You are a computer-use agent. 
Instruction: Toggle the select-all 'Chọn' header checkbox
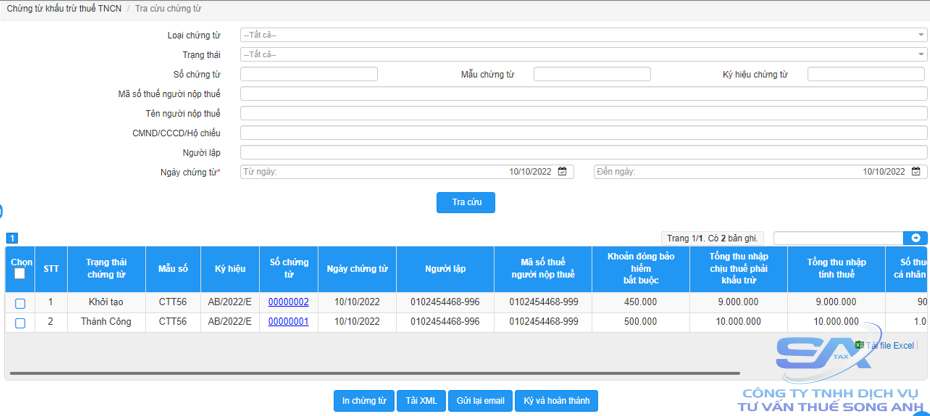pos(20,274)
